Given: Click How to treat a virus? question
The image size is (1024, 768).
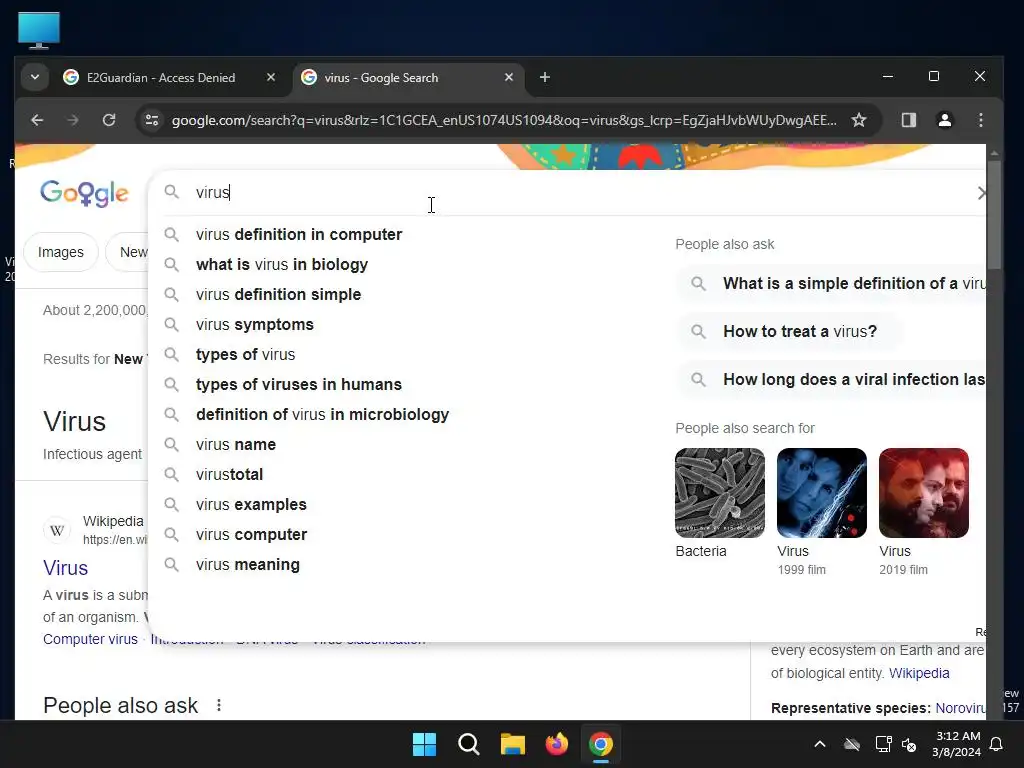Looking at the screenshot, I should coord(790,332).
